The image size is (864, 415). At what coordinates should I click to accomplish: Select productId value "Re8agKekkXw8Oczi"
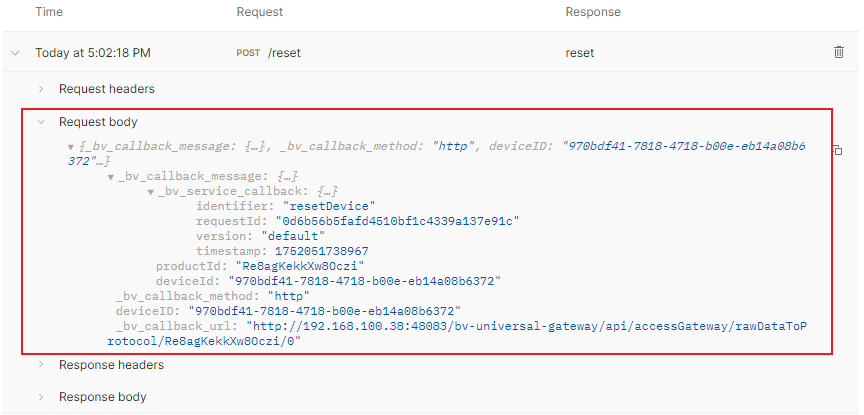(x=300, y=266)
